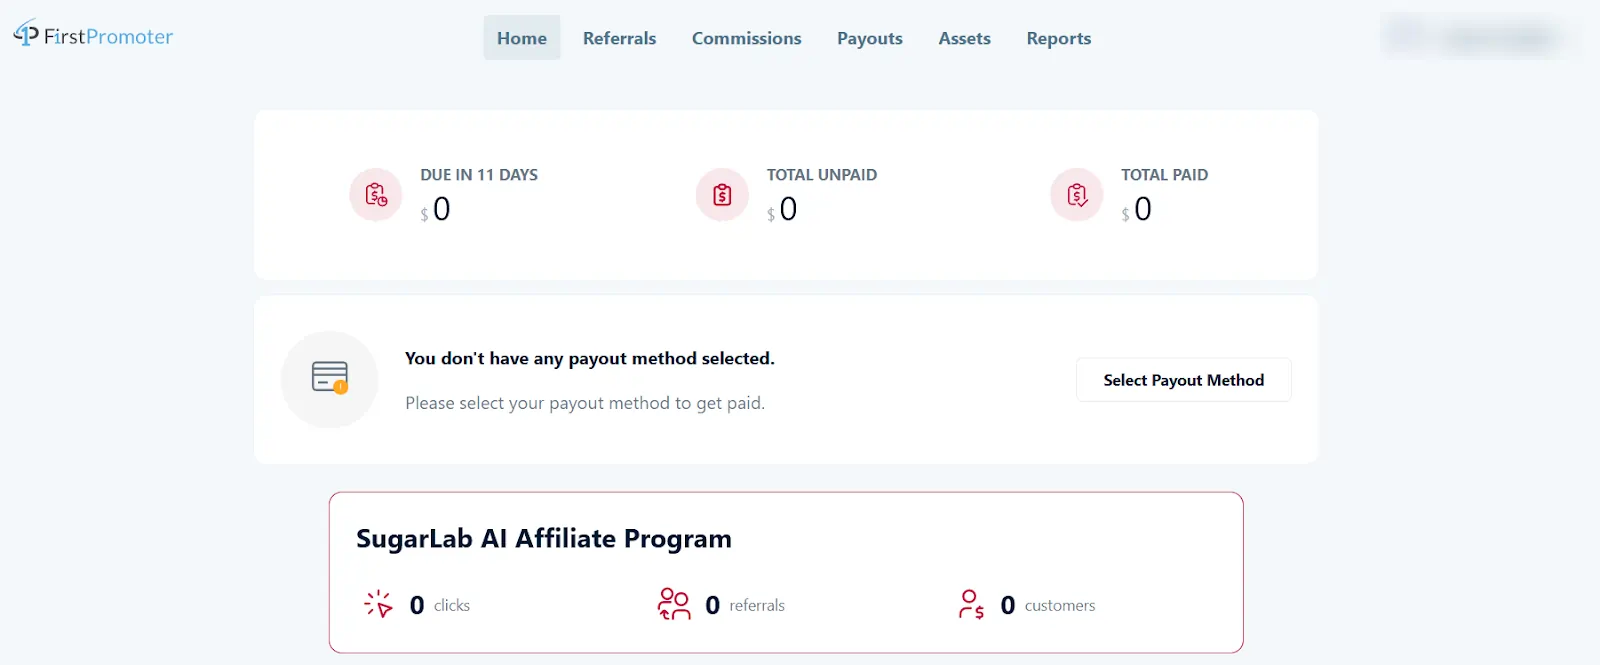Click the referrals people icon
The width and height of the screenshot is (1600, 665).
click(x=673, y=604)
